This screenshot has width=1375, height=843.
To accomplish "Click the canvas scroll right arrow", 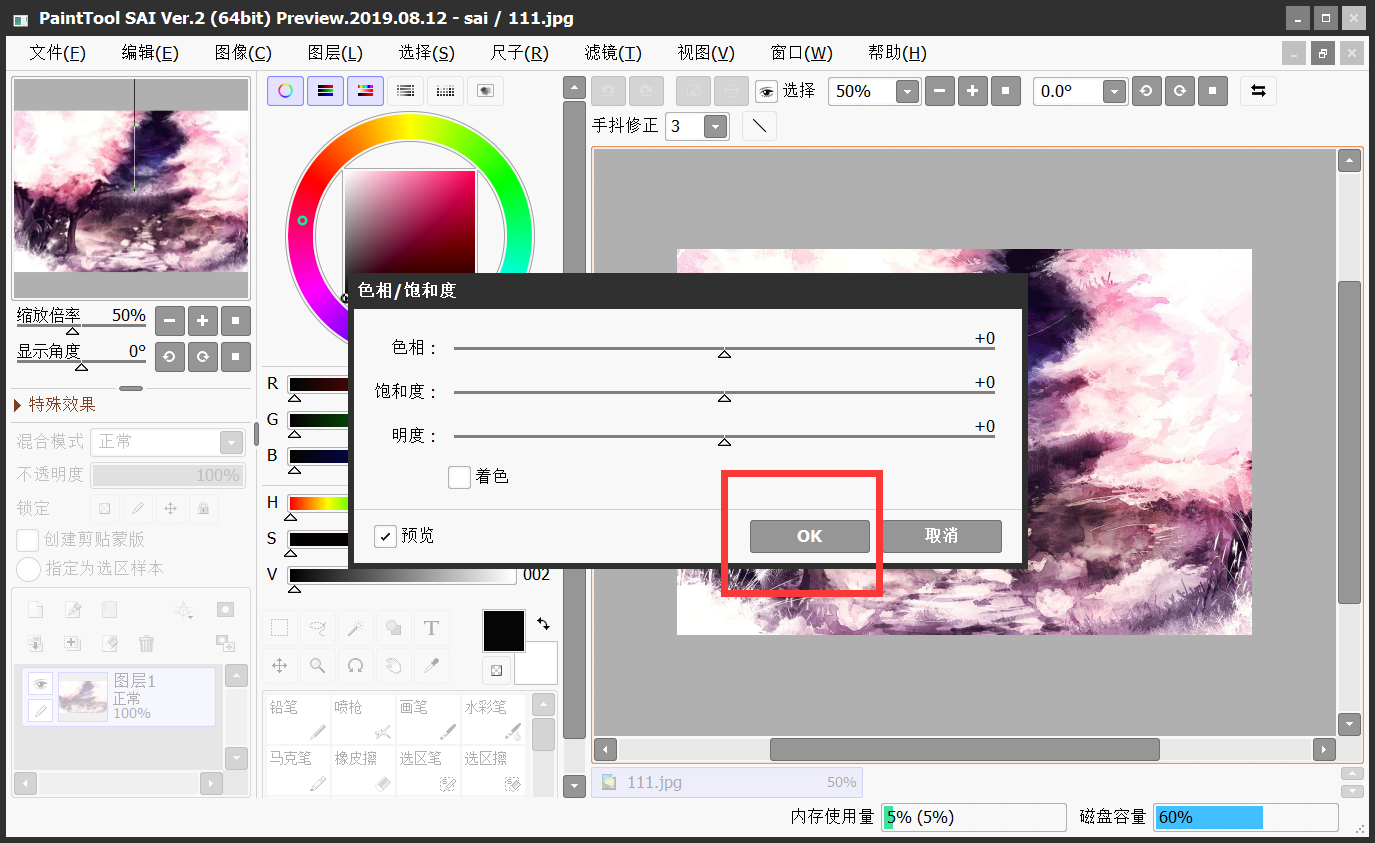I will [1324, 749].
